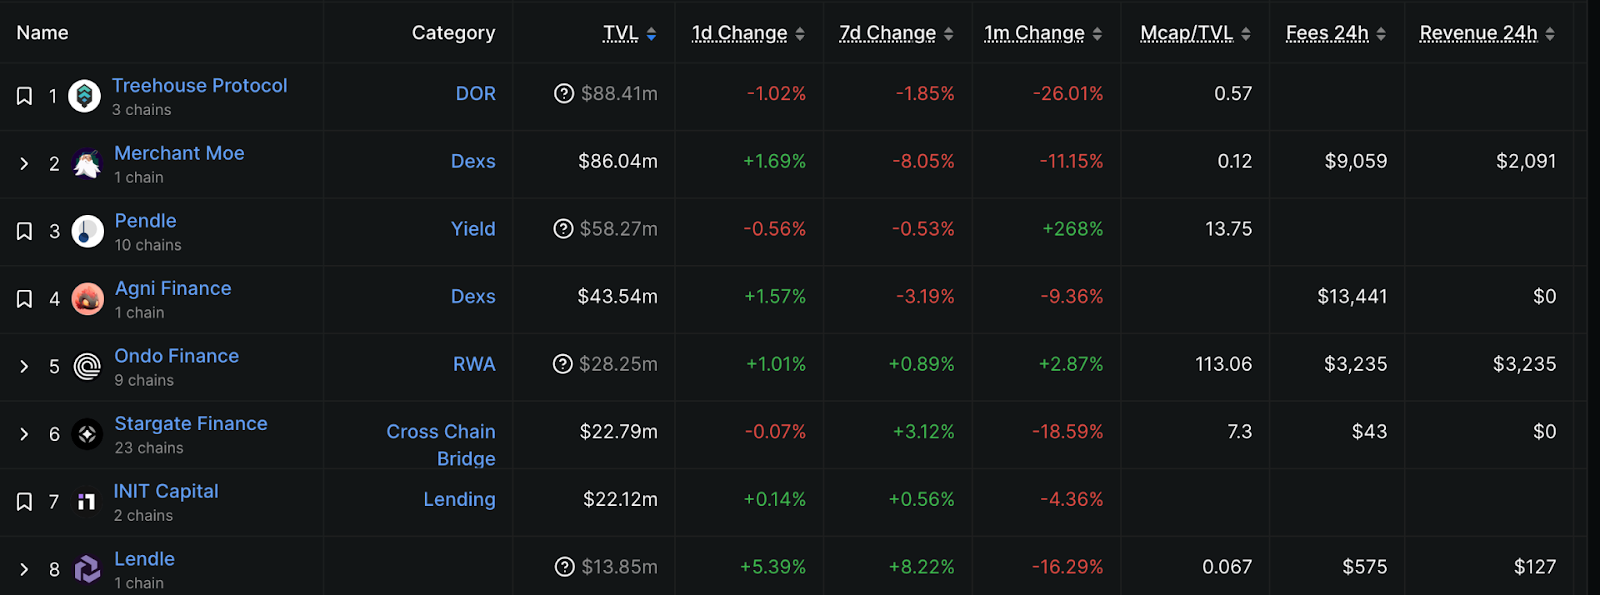Bookmark Treehouse Protocol row
The height and width of the screenshot is (595, 1600).
coord(24,96)
